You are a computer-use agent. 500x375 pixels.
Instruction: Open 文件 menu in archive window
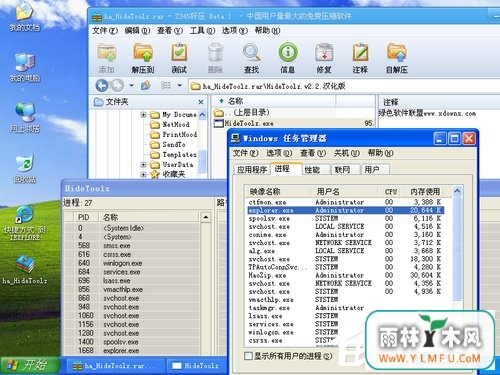[x=105, y=31]
